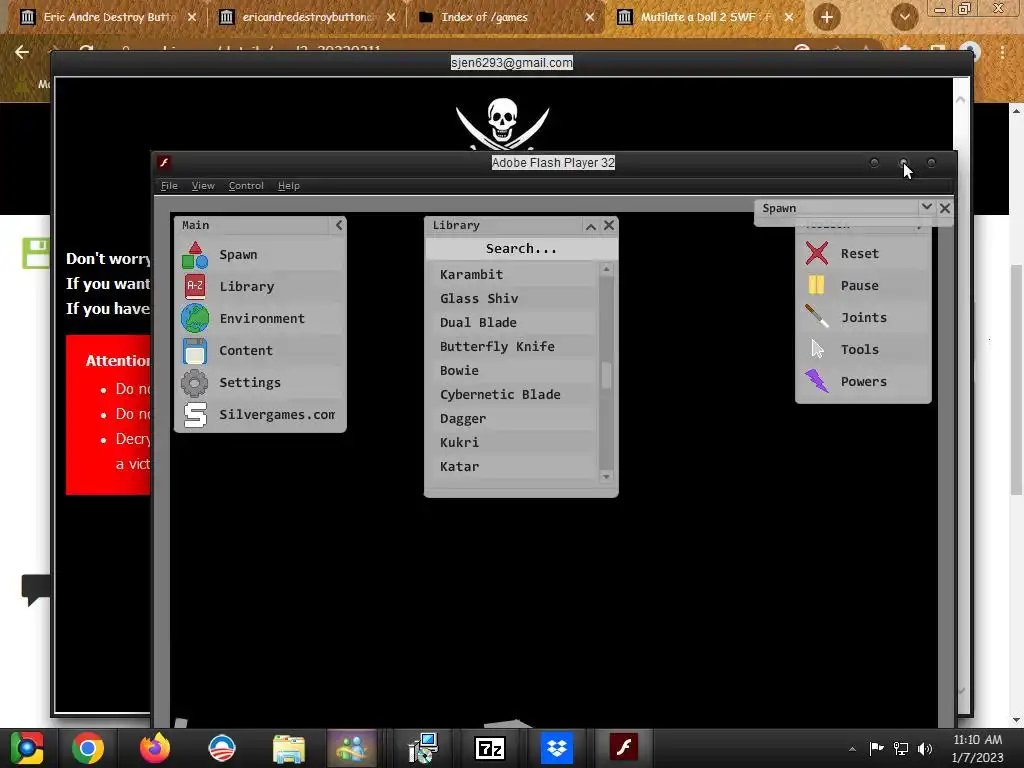The width and height of the screenshot is (1024, 768).
Task: Switch to Mutilate a Doll 2 SWF tab
Action: (705, 17)
